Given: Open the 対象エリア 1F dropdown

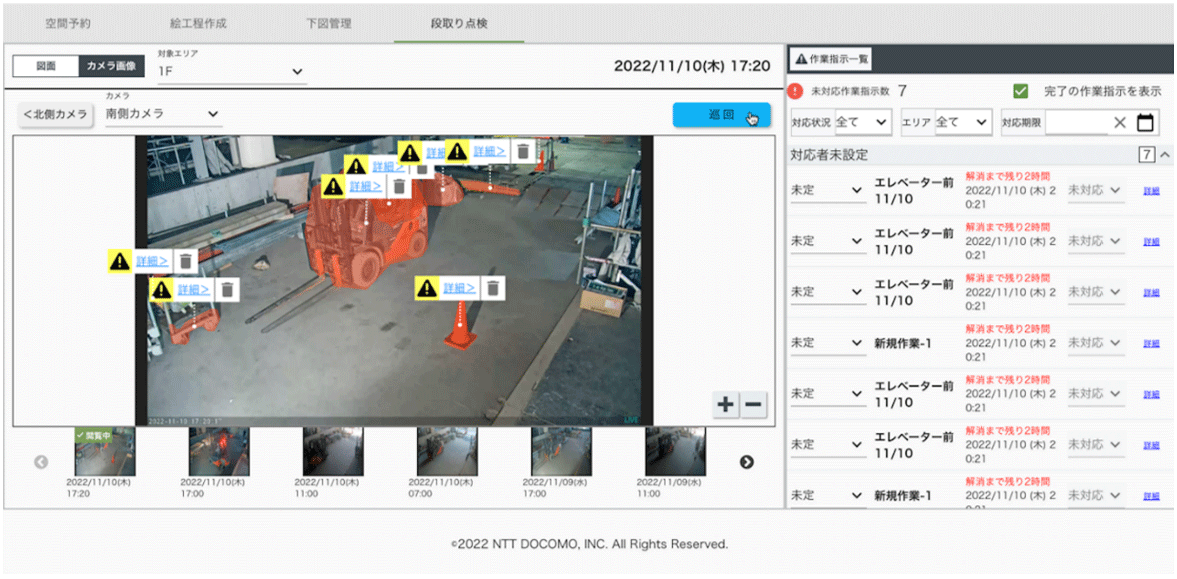Looking at the screenshot, I should (x=230, y=71).
